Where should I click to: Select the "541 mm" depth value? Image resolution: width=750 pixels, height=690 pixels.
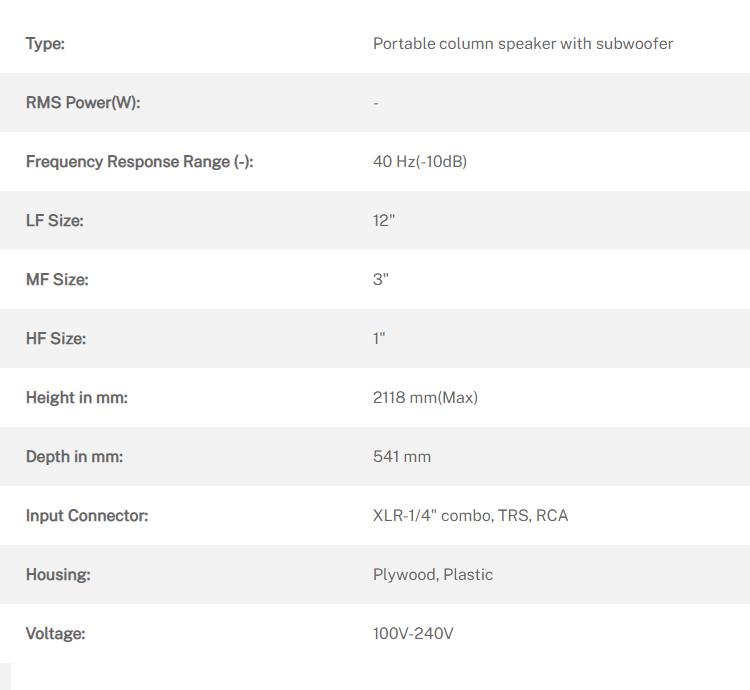pos(402,457)
